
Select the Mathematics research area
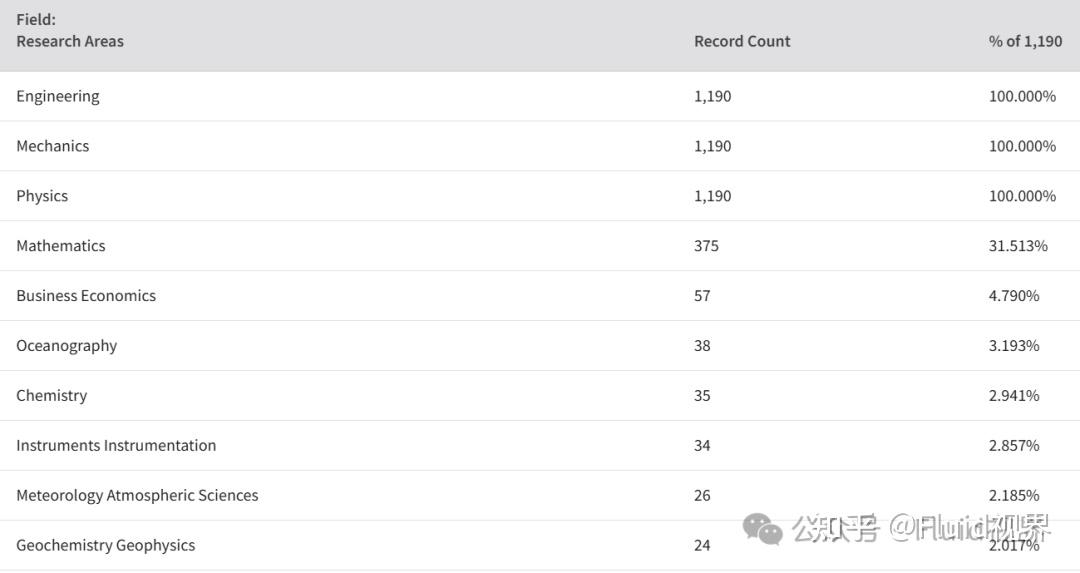(61, 246)
